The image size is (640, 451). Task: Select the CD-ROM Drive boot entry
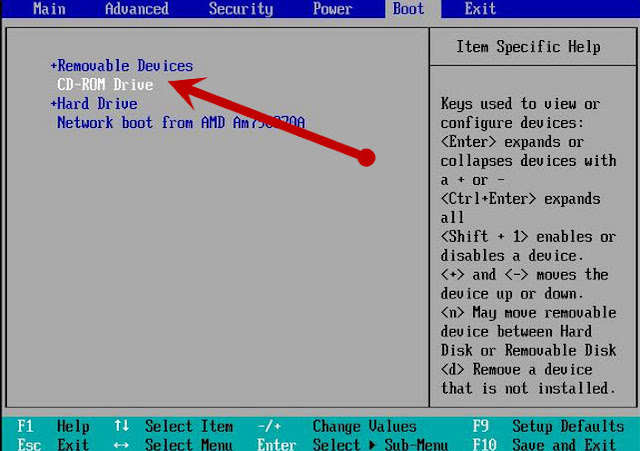click(105, 84)
